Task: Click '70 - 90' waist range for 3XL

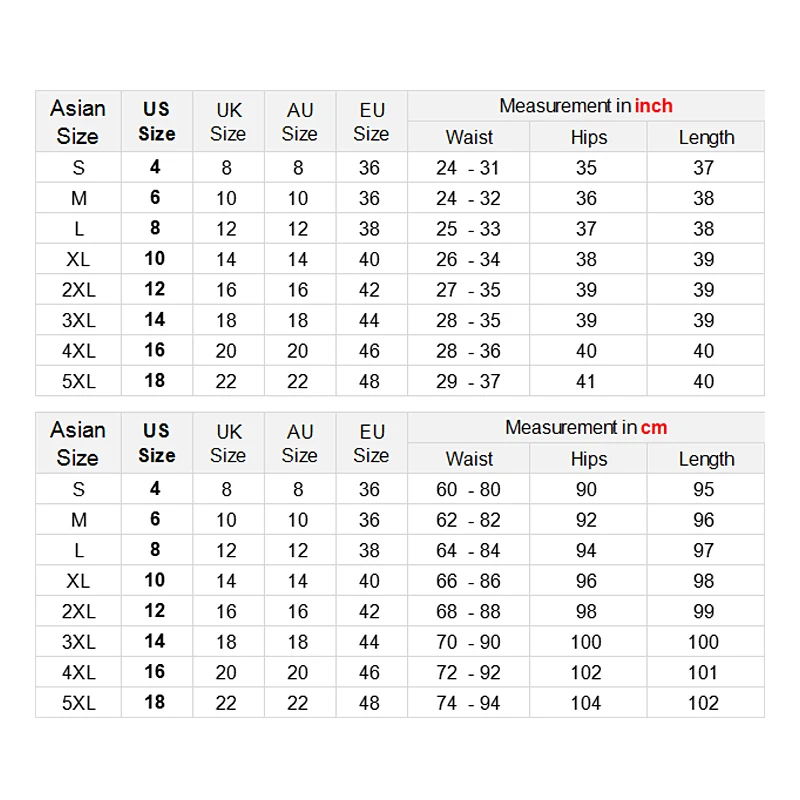Action: pyautogui.click(x=468, y=642)
